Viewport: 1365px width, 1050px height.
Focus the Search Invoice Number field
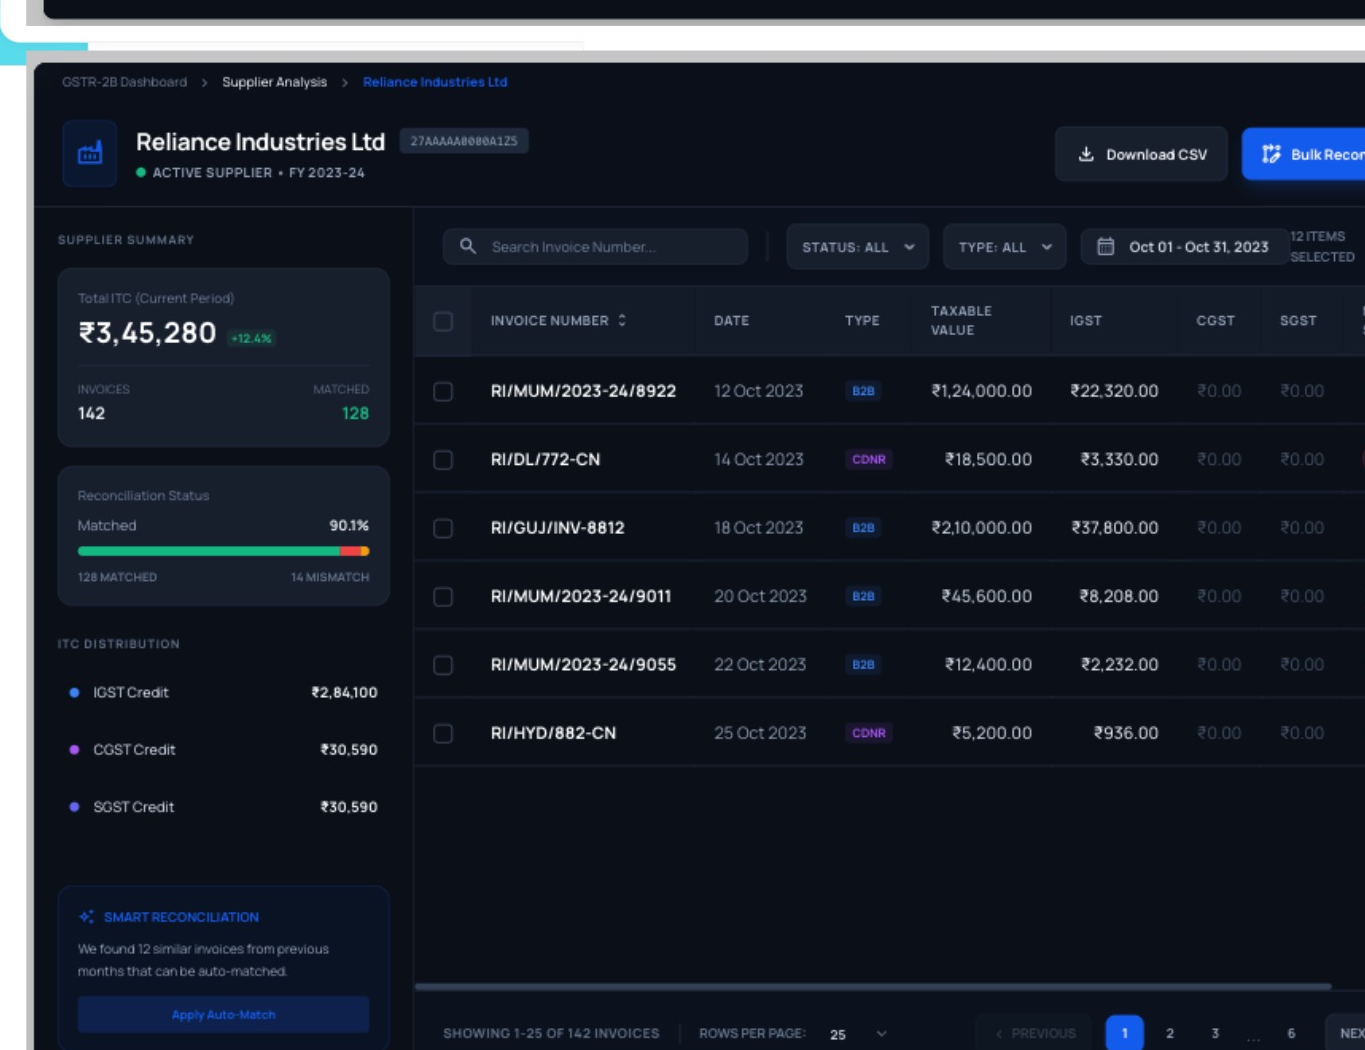tap(595, 247)
